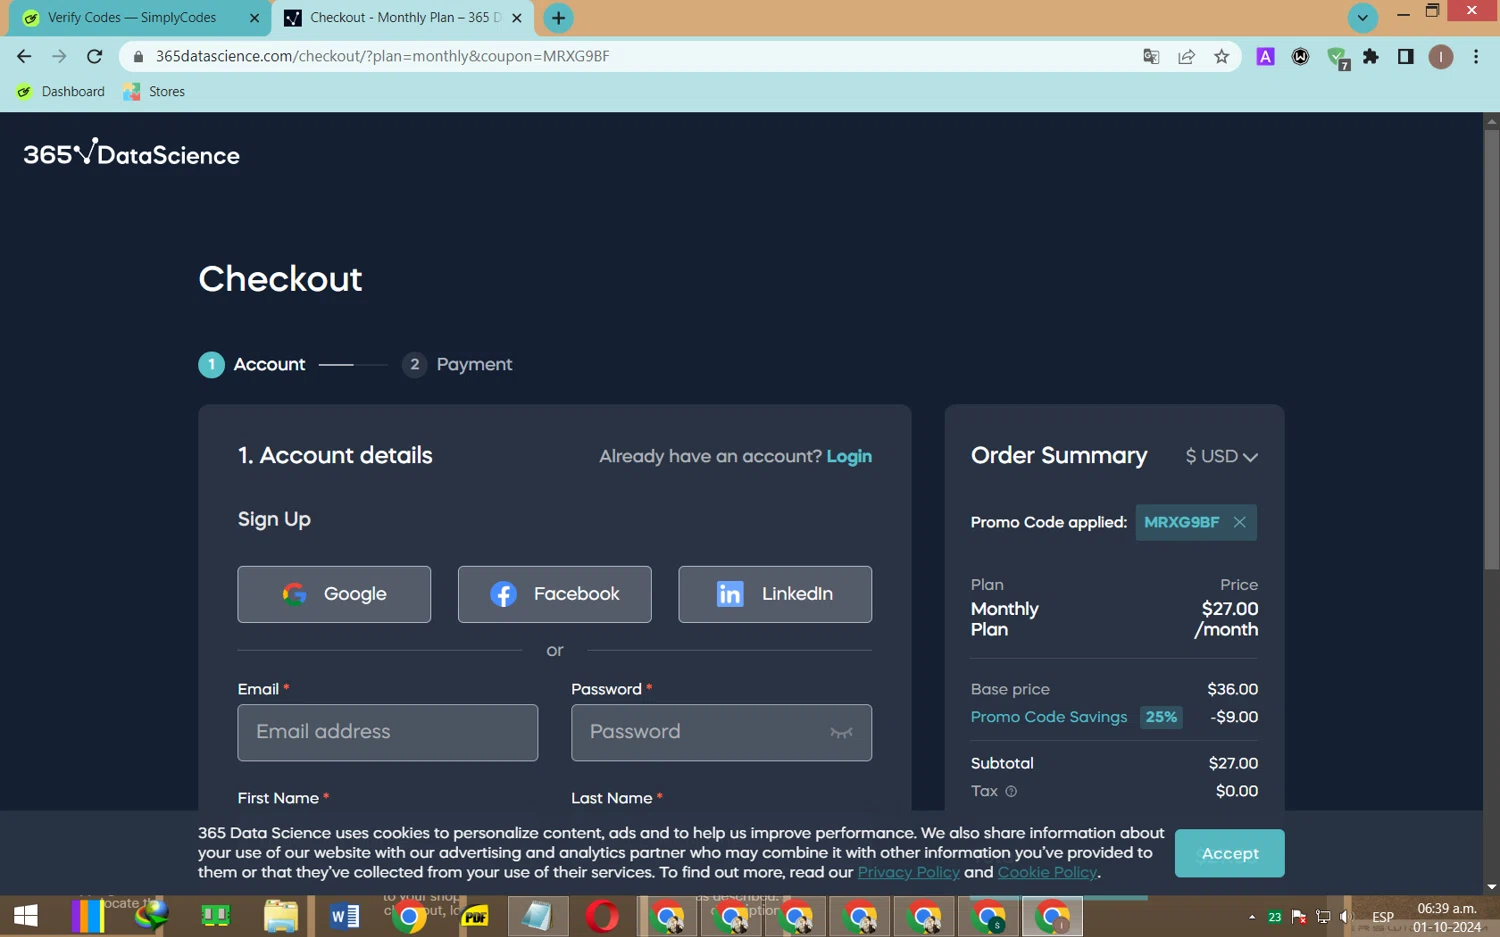Viewport: 1500px width, 937px height.
Task: Open the Extensions puzzle-piece menu
Action: pyautogui.click(x=1371, y=56)
